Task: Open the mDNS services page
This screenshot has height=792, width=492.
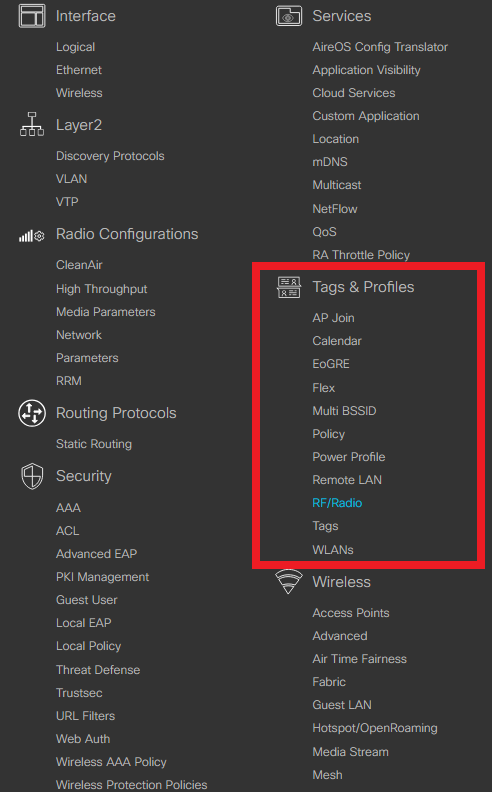Action: pos(330,162)
